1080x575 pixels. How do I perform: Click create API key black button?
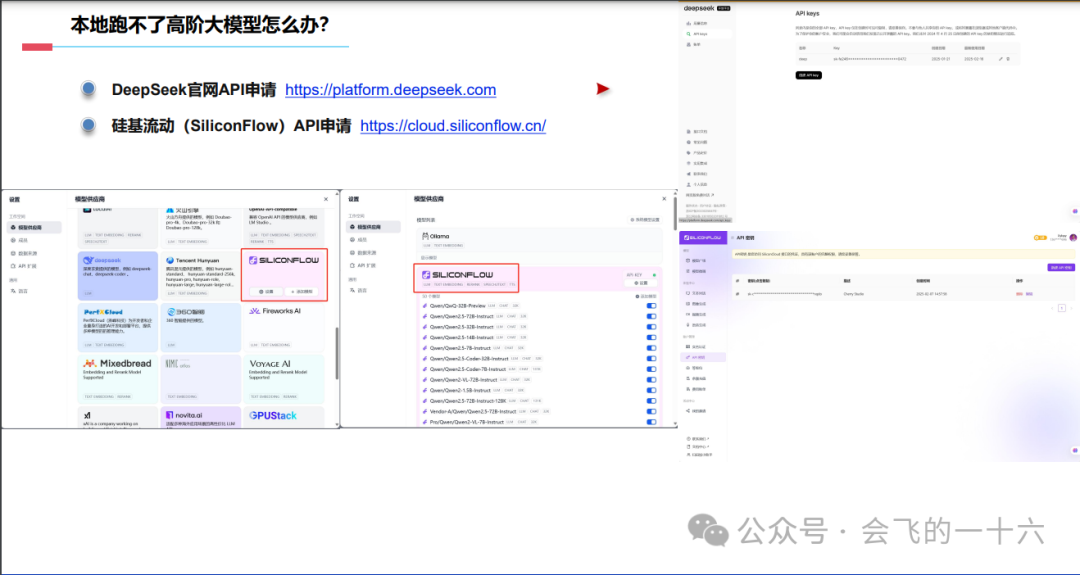tap(809, 75)
